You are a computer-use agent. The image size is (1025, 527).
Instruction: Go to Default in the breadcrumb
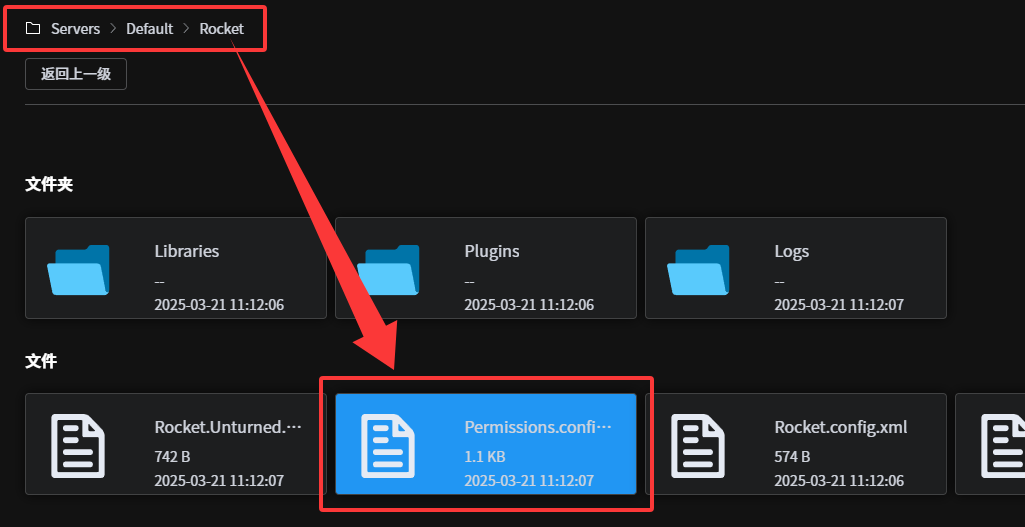tap(150, 29)
